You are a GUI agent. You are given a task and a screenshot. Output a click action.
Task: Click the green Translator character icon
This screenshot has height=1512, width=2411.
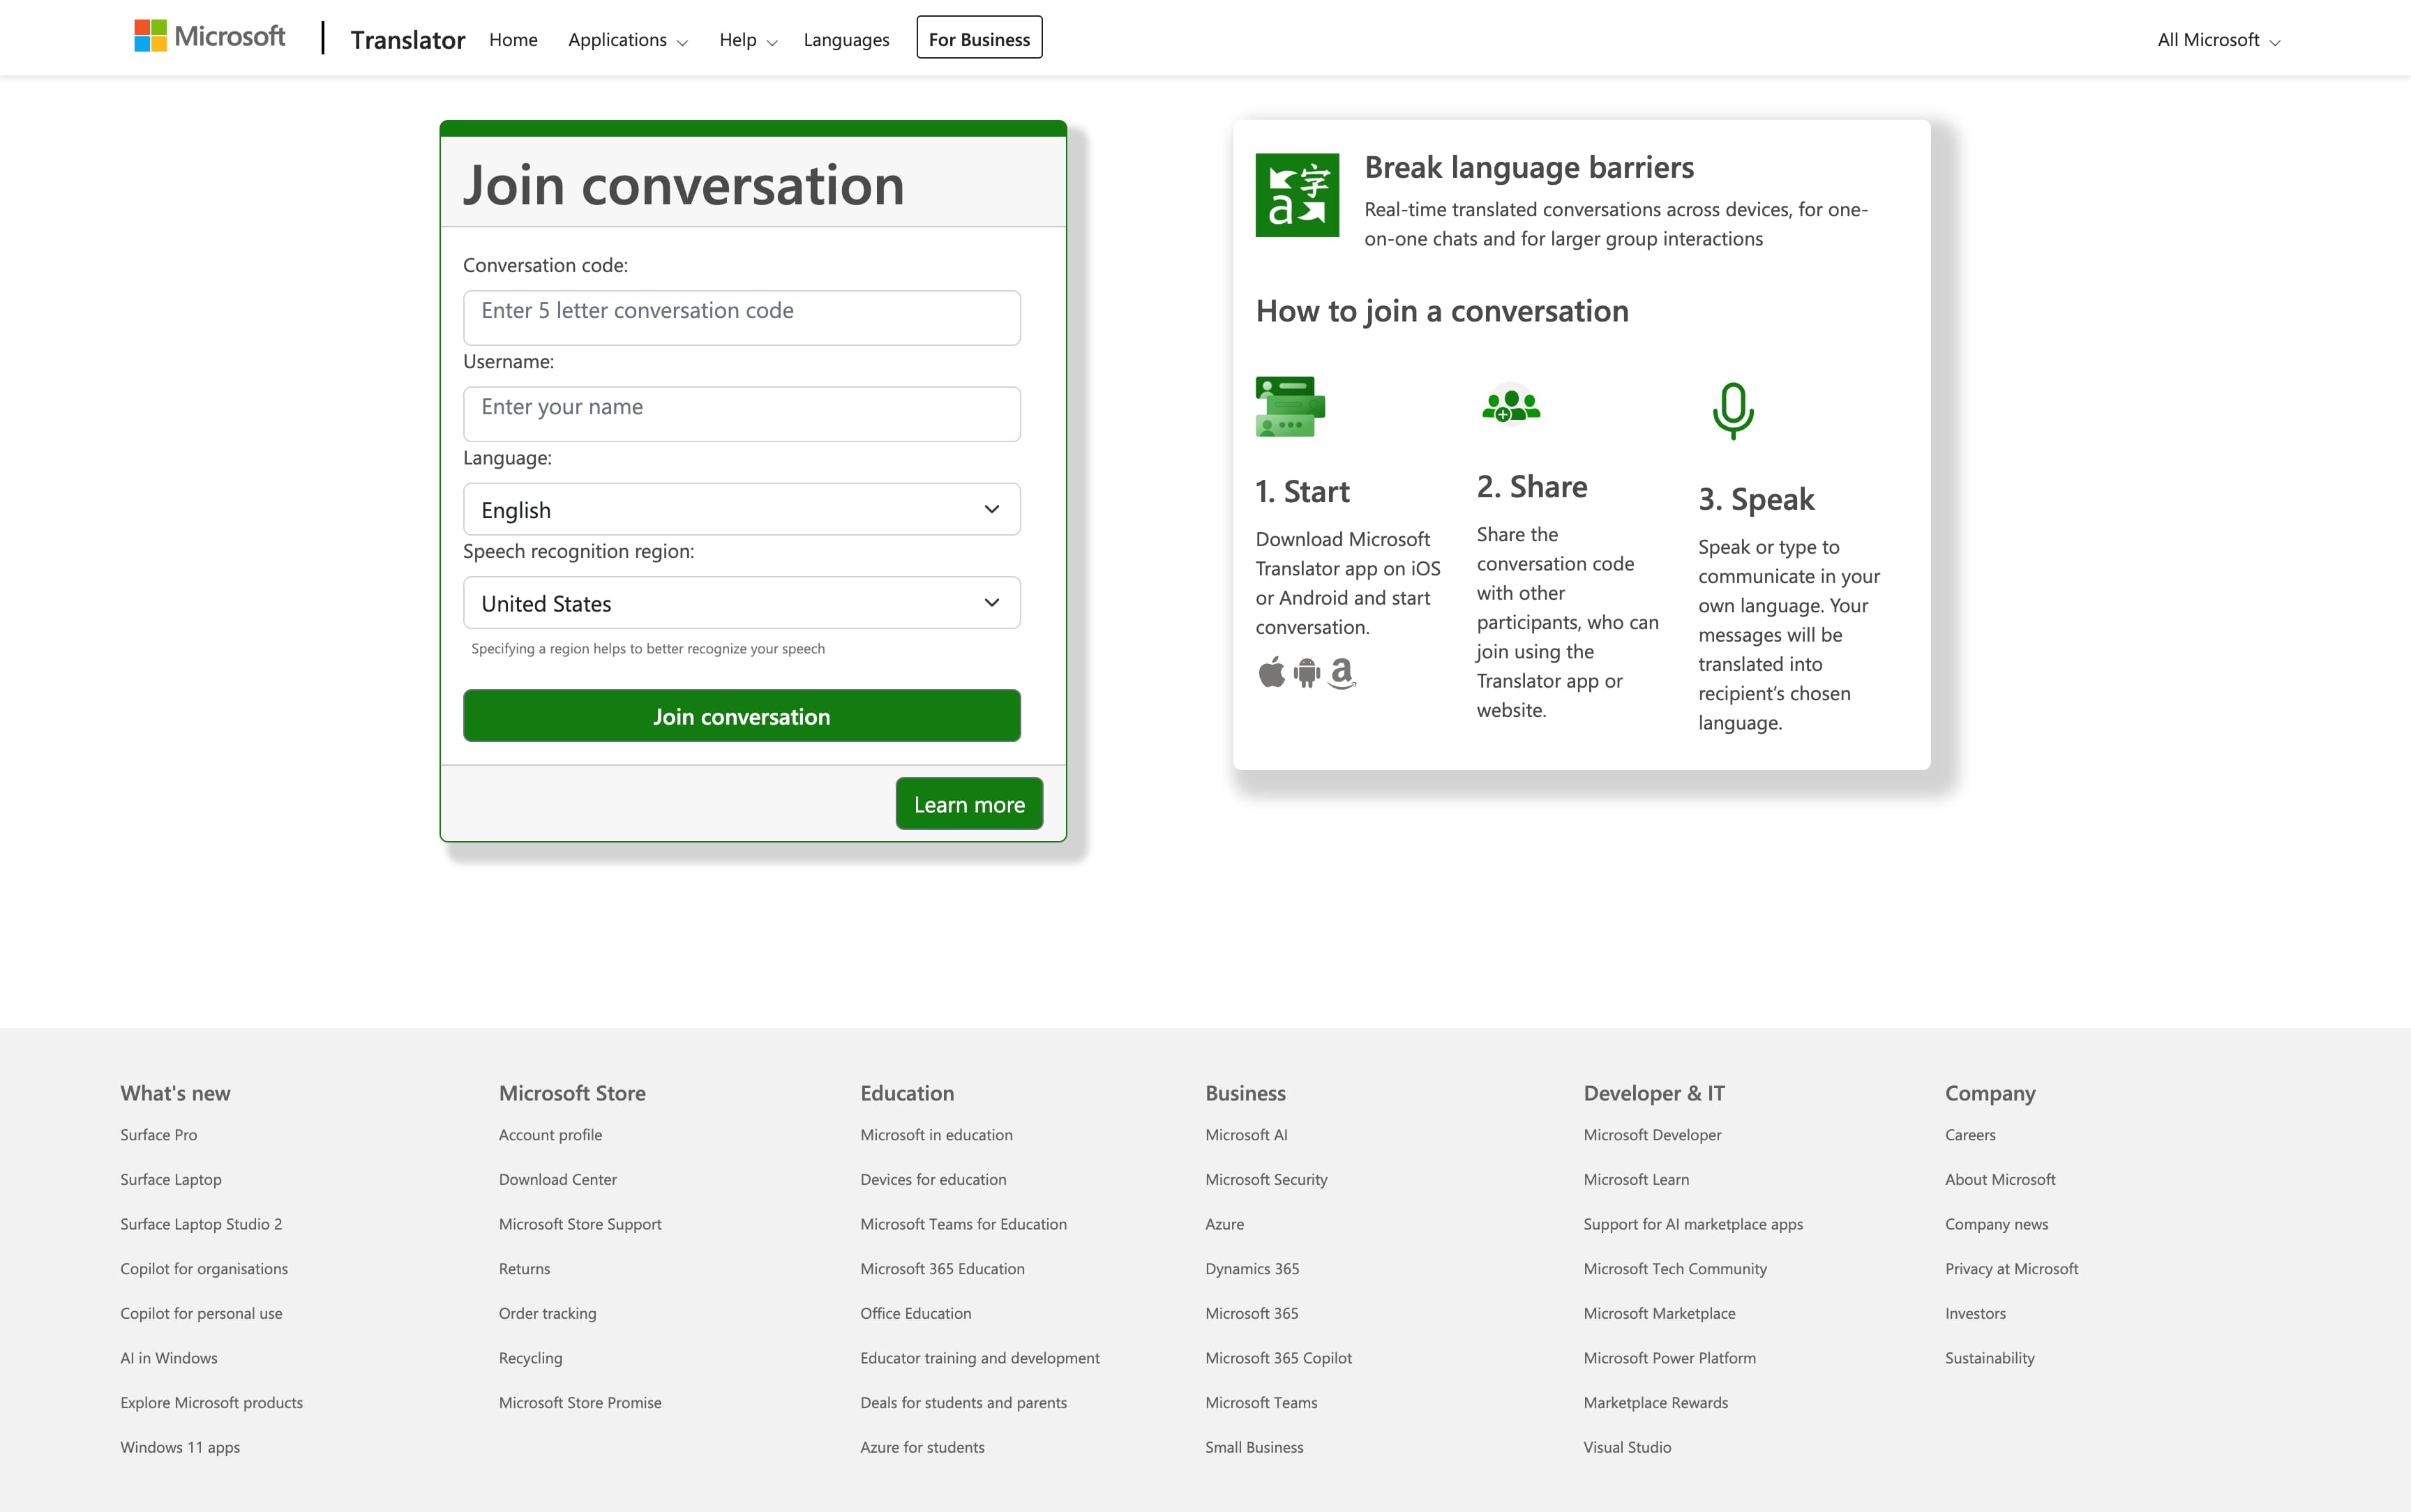[1297, 196]
